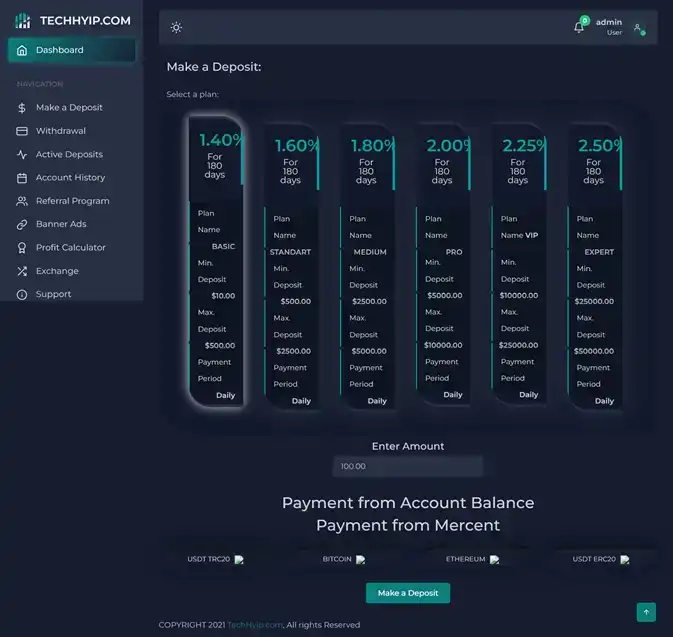This screenshot has height=637, width=673.
Task: Toggle the light/dark theme sun icon
Action: (x=176, y=27)
